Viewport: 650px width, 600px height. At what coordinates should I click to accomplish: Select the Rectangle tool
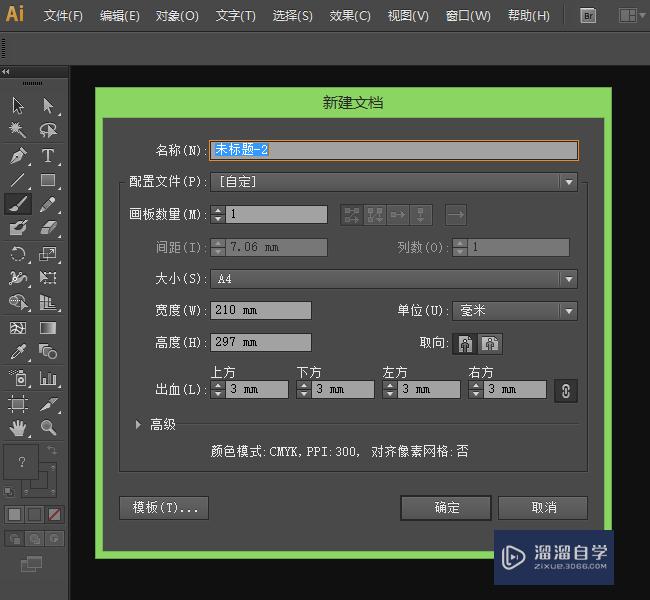click(48, 180)
